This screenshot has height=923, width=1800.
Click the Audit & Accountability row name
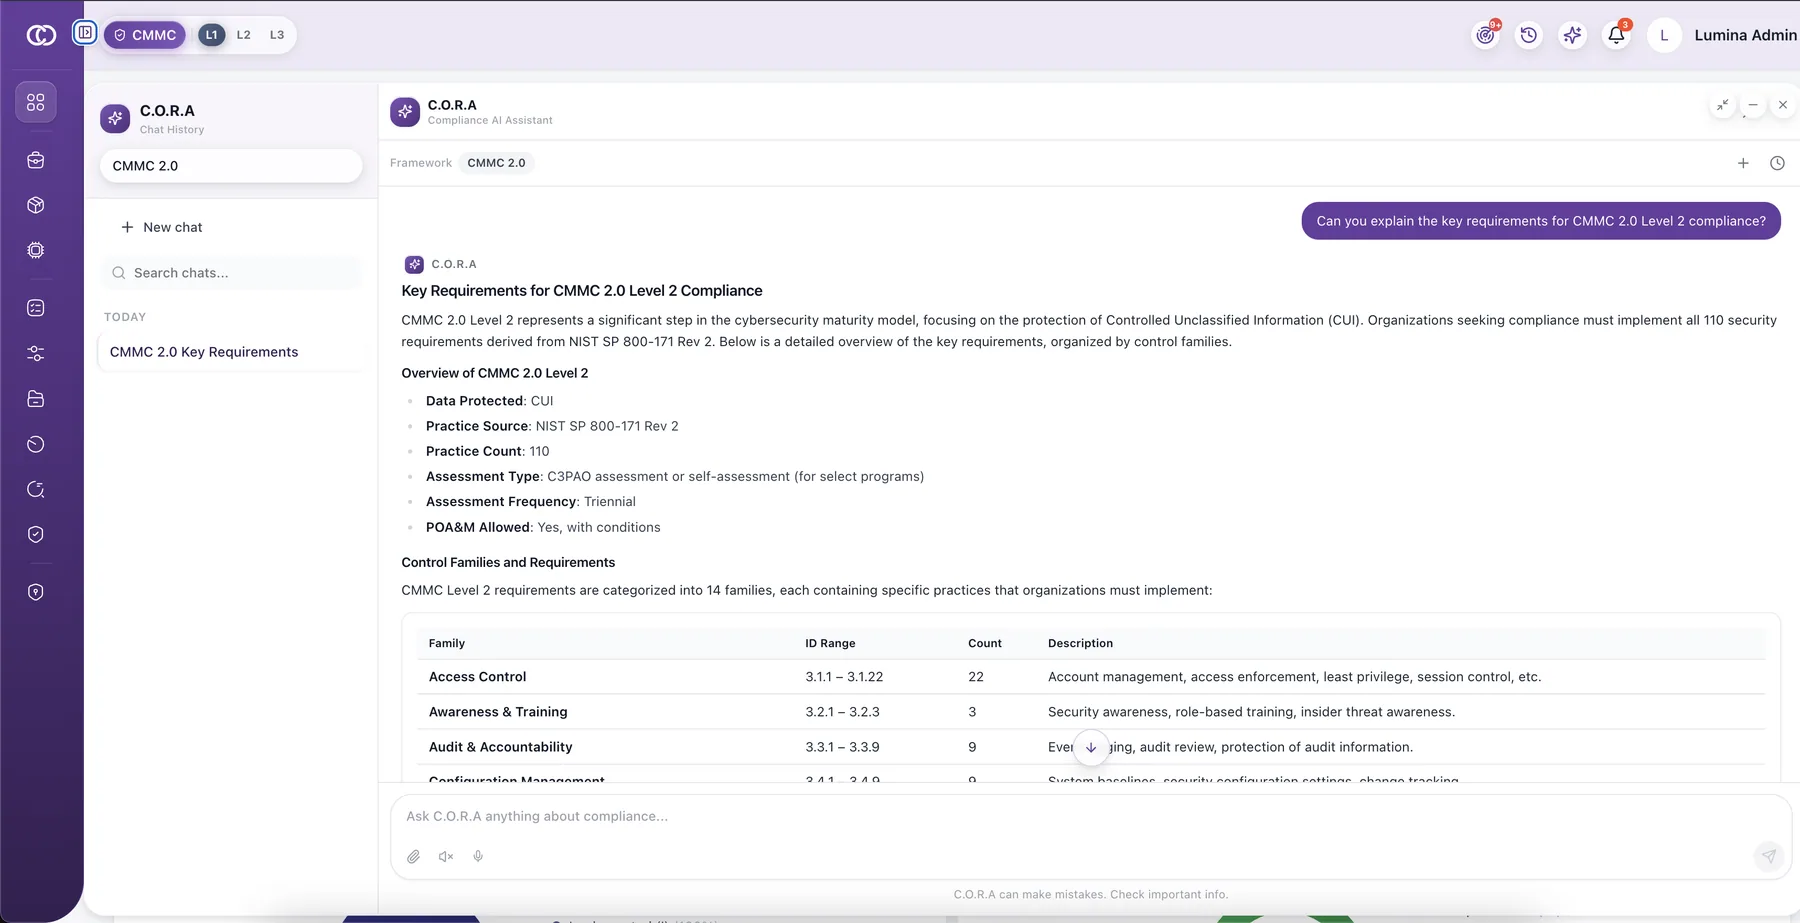[x=500, y=747]
